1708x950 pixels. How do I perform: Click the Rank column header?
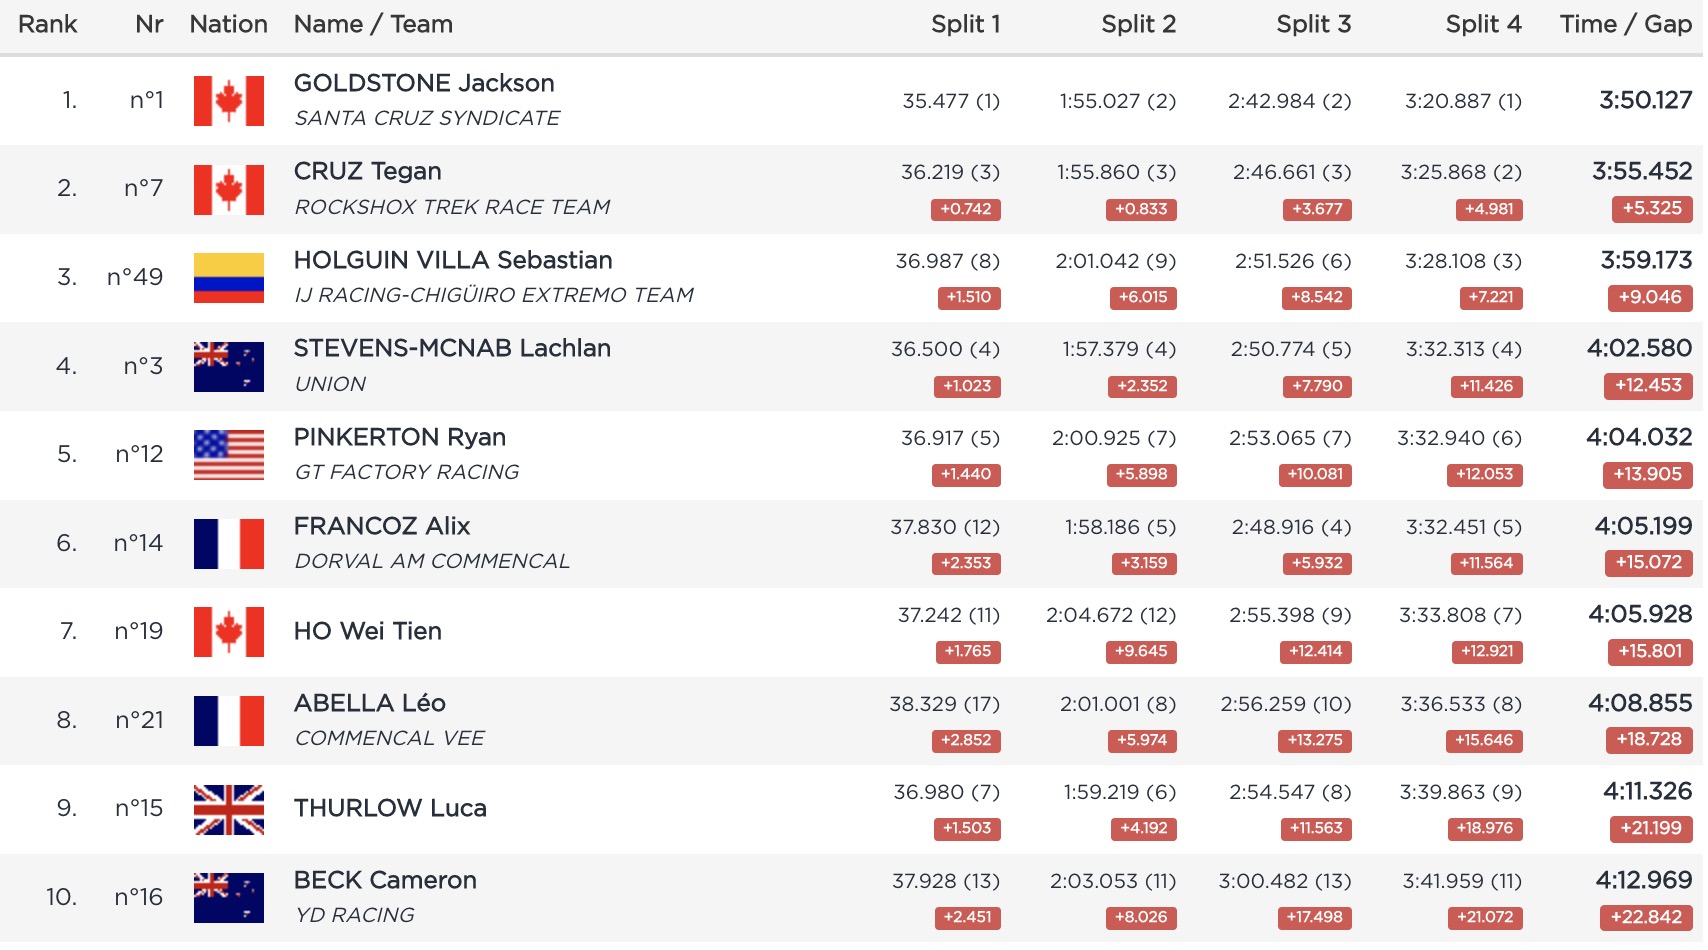click(48, 25)
